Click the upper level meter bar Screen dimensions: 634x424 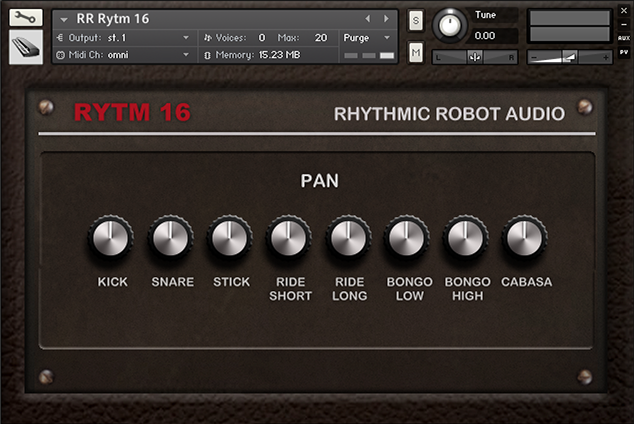570,18
